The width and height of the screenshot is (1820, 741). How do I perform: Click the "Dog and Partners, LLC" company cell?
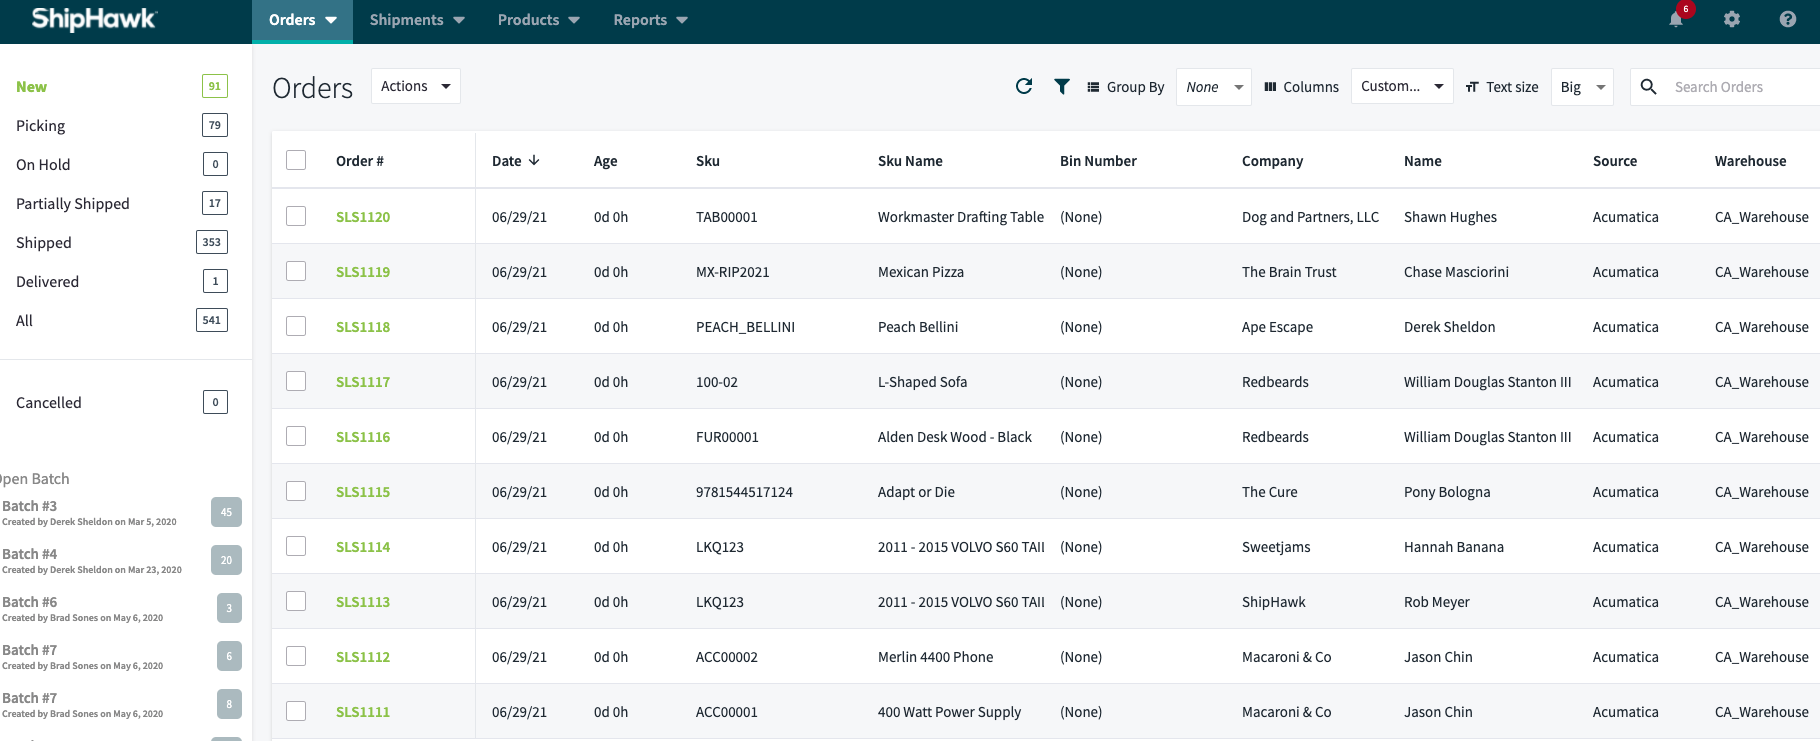click(x=1310, y=217)
